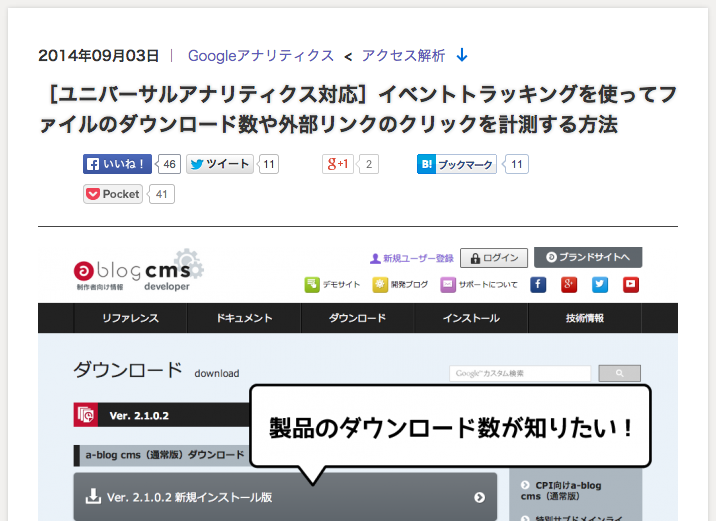Open the リファレンス menu item
This screenshot has width=716, height=521.
(130, 318)
